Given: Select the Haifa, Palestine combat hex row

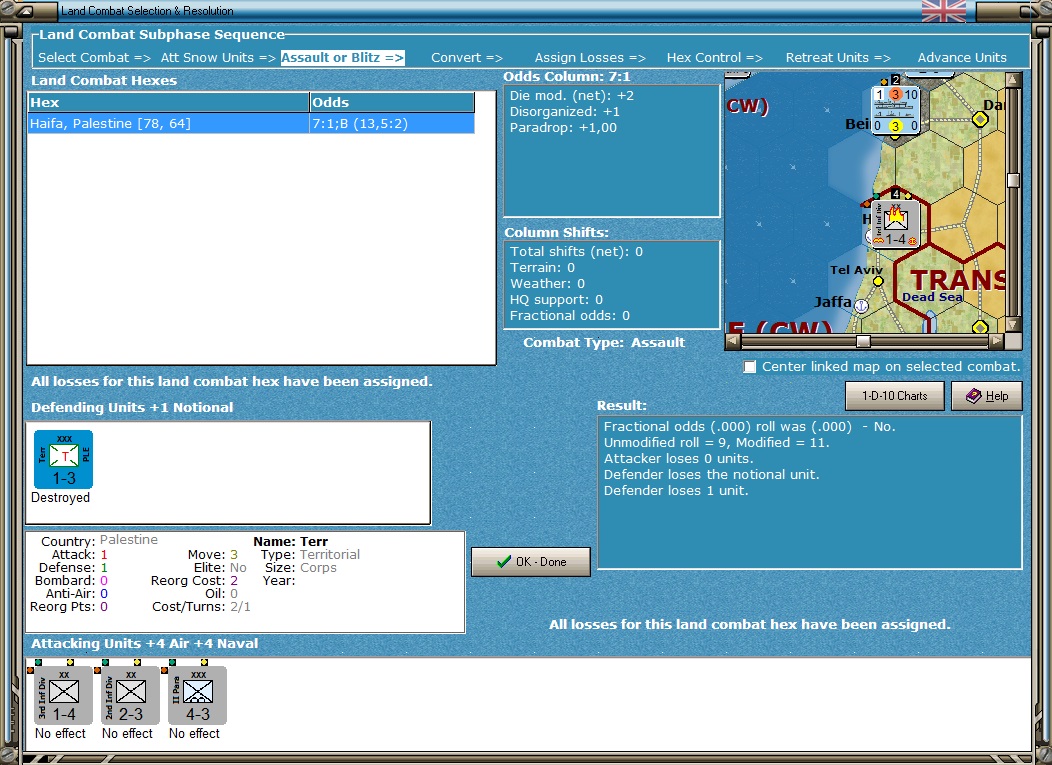Looking at the screenshot, I should click(251, 123).
